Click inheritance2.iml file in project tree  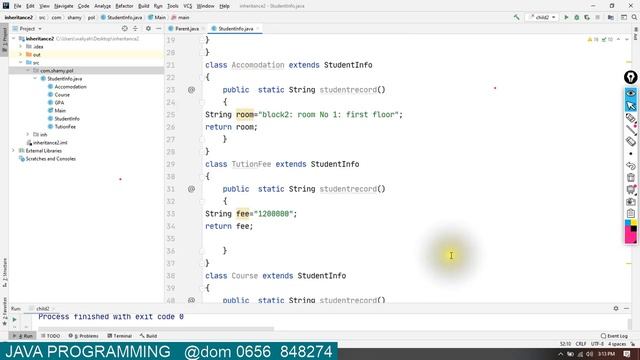[x=50, y=143]
